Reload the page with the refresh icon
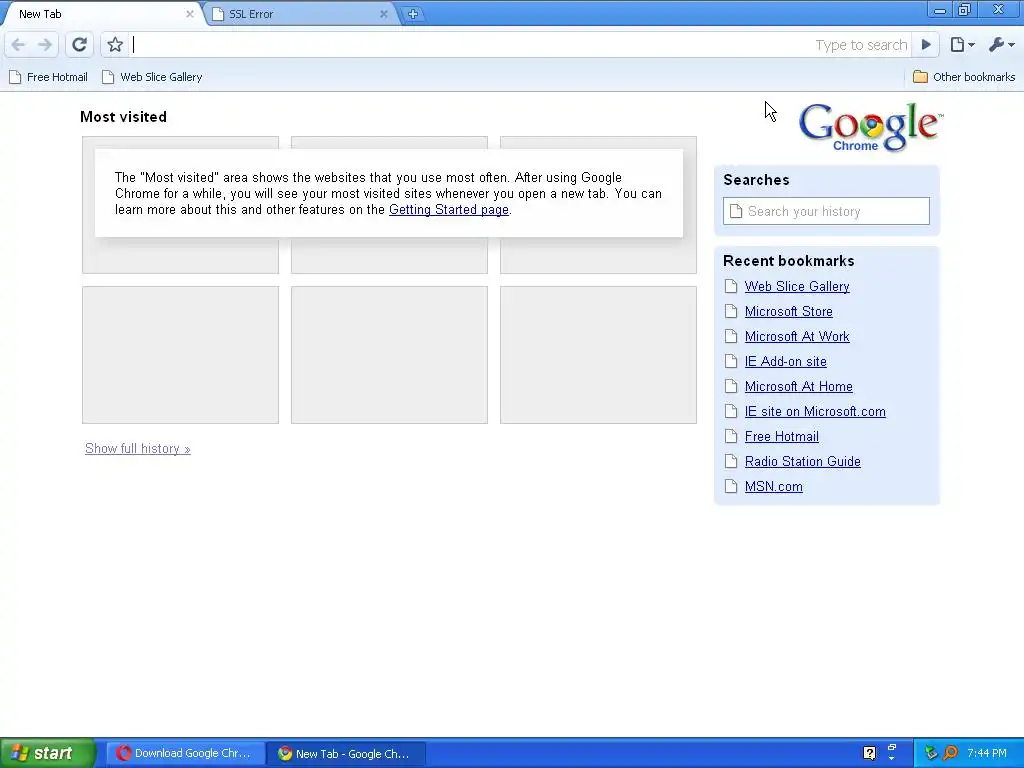 coord(79,44)
